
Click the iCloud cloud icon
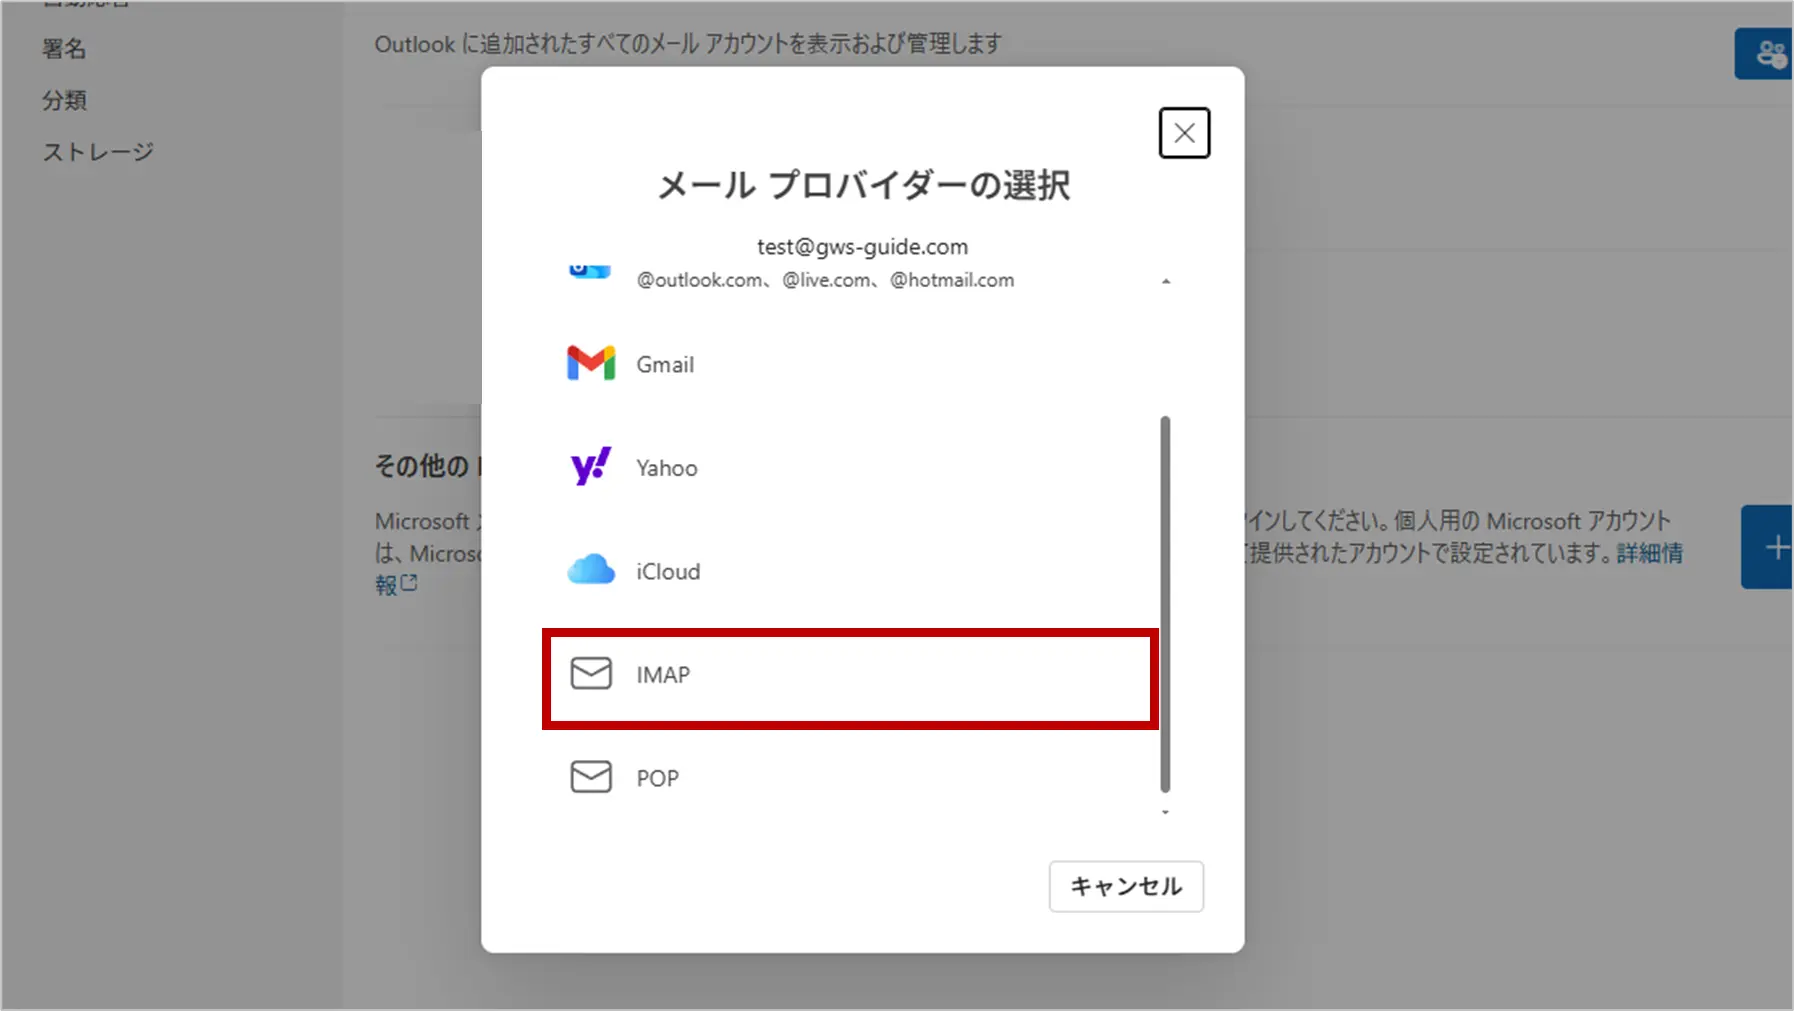tap(590, 570)
